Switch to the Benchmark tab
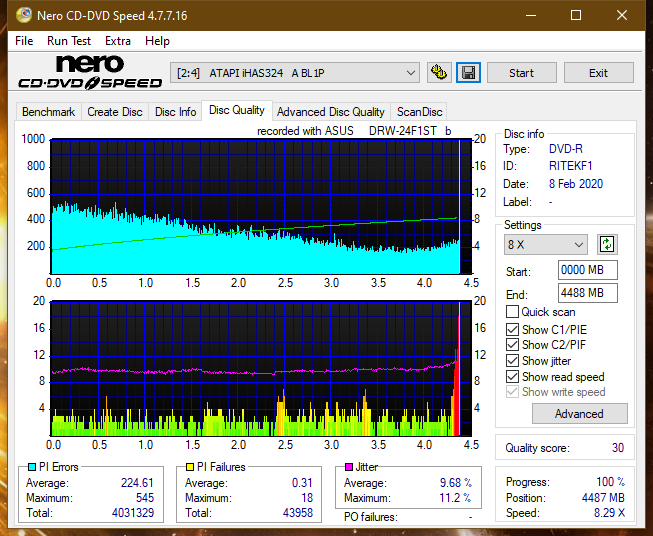This screenshot has width=653, height=536. [x=49, y=112]
